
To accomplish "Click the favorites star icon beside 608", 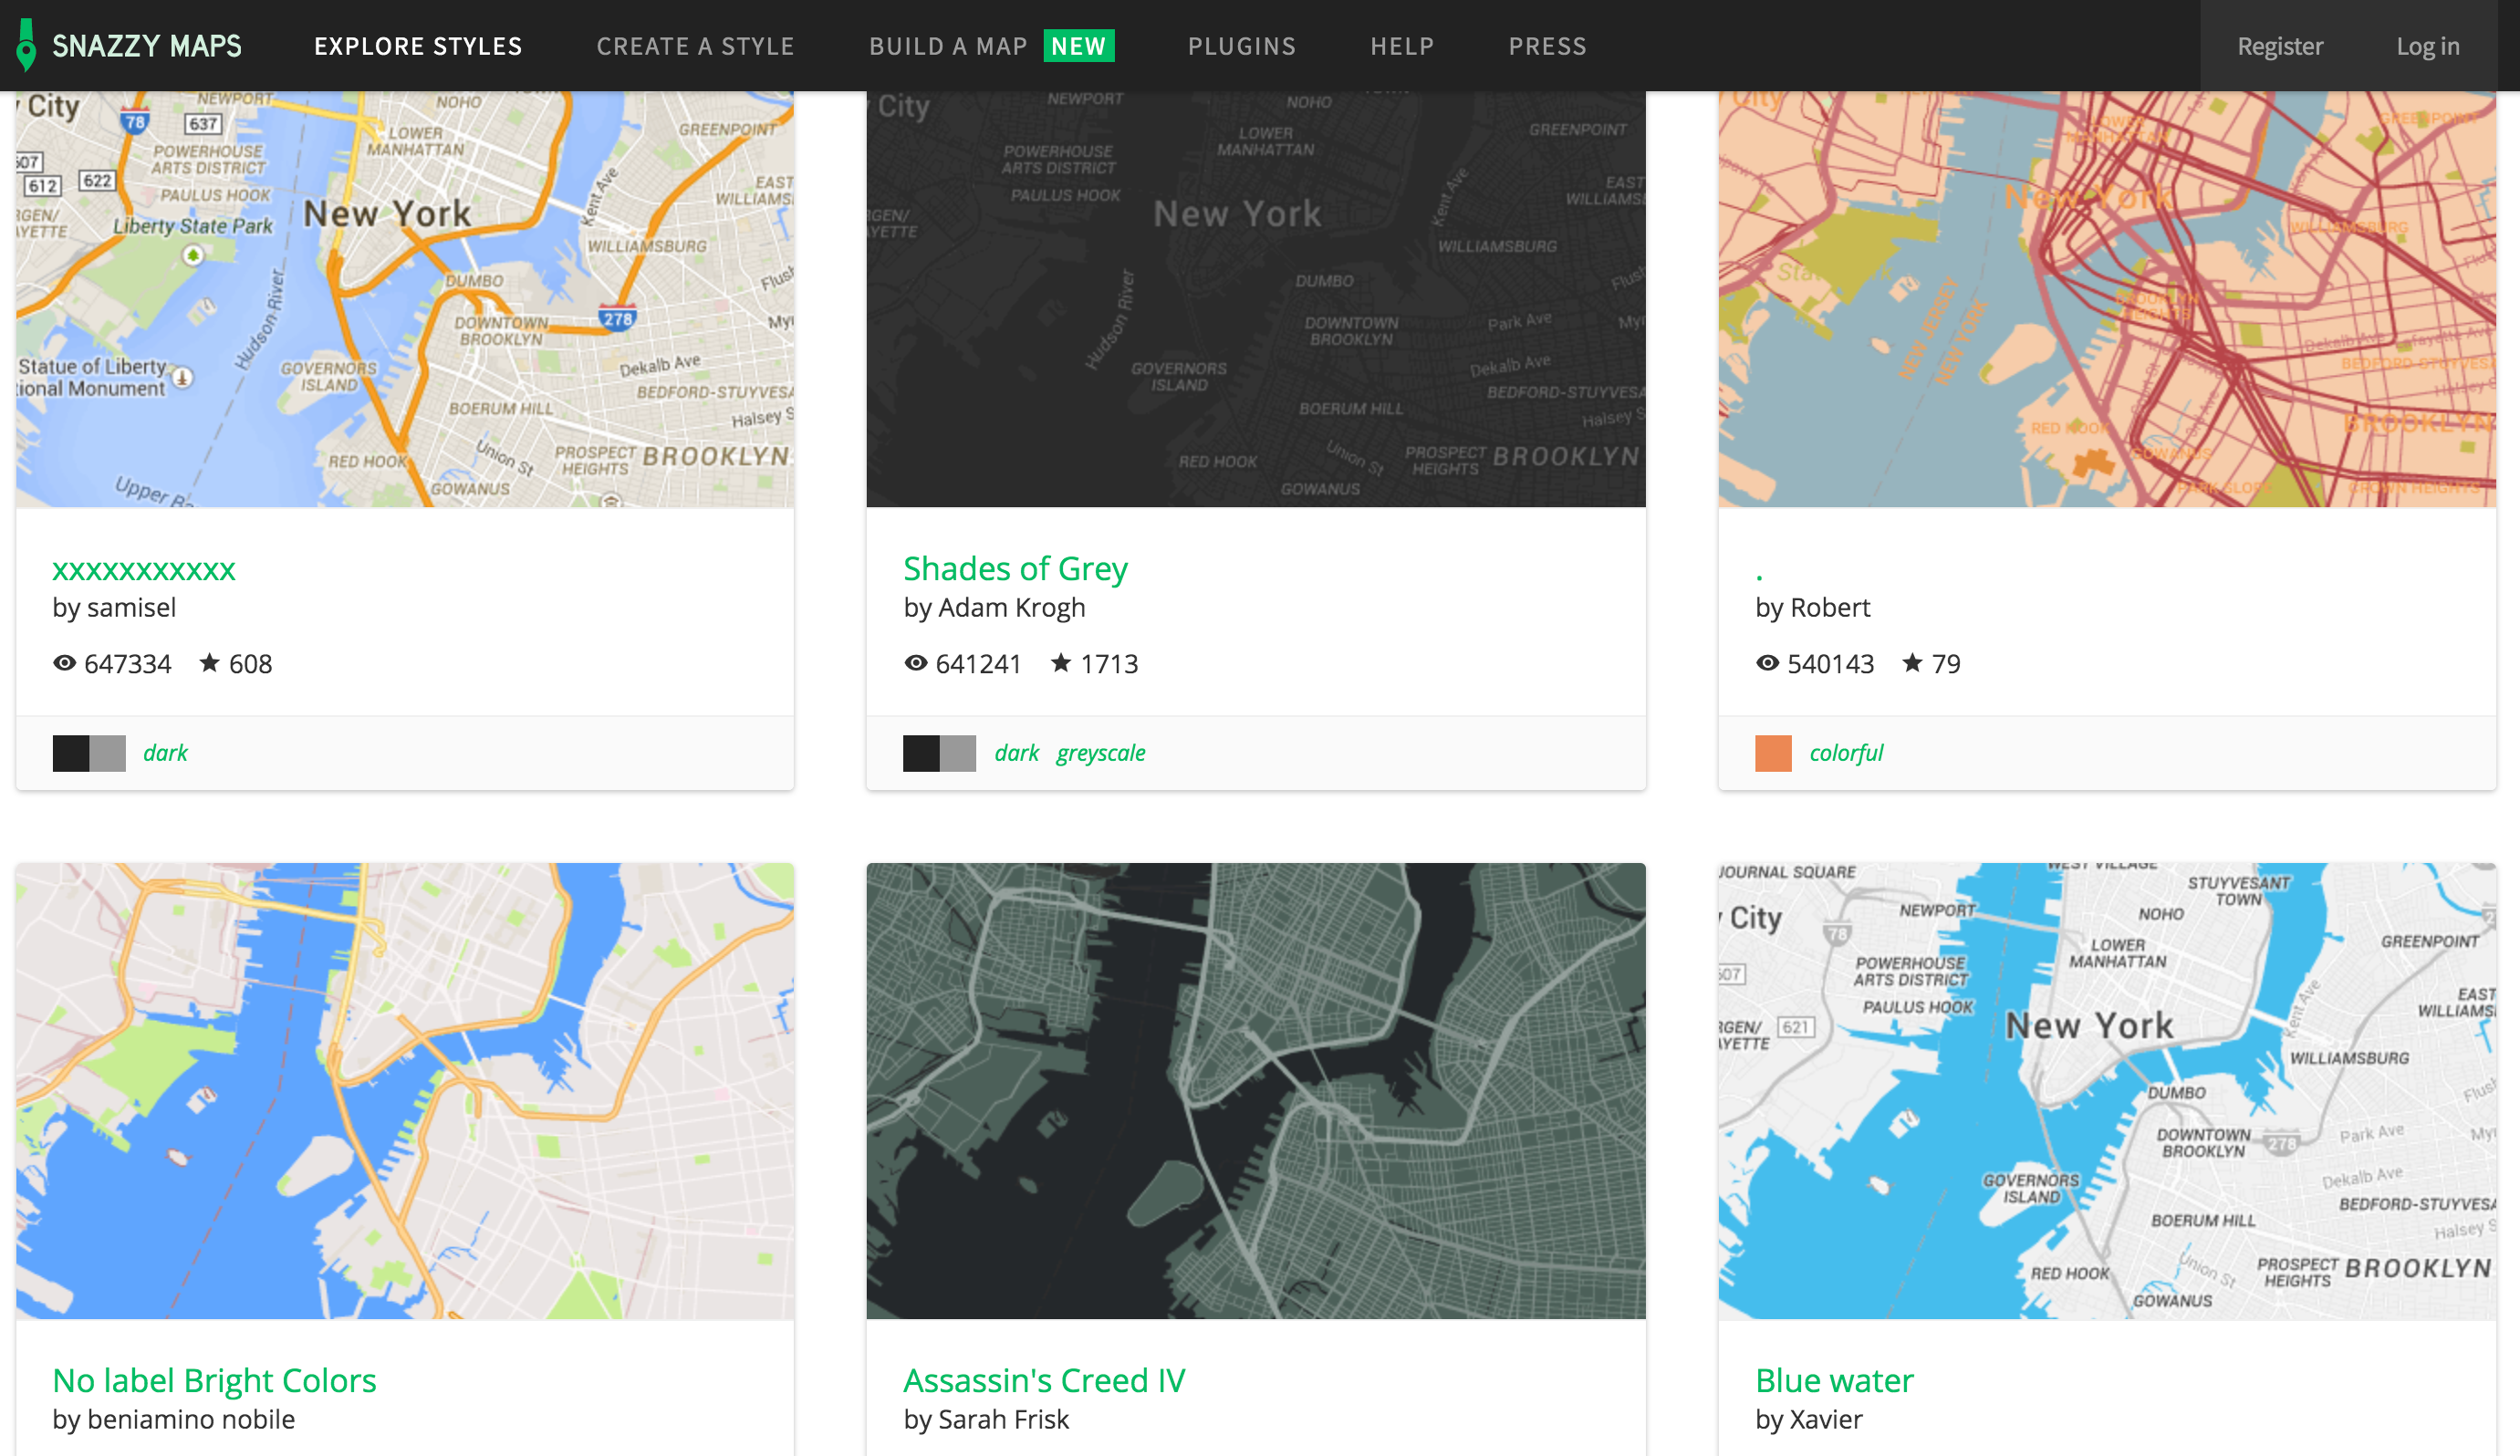I will point(209,662).
